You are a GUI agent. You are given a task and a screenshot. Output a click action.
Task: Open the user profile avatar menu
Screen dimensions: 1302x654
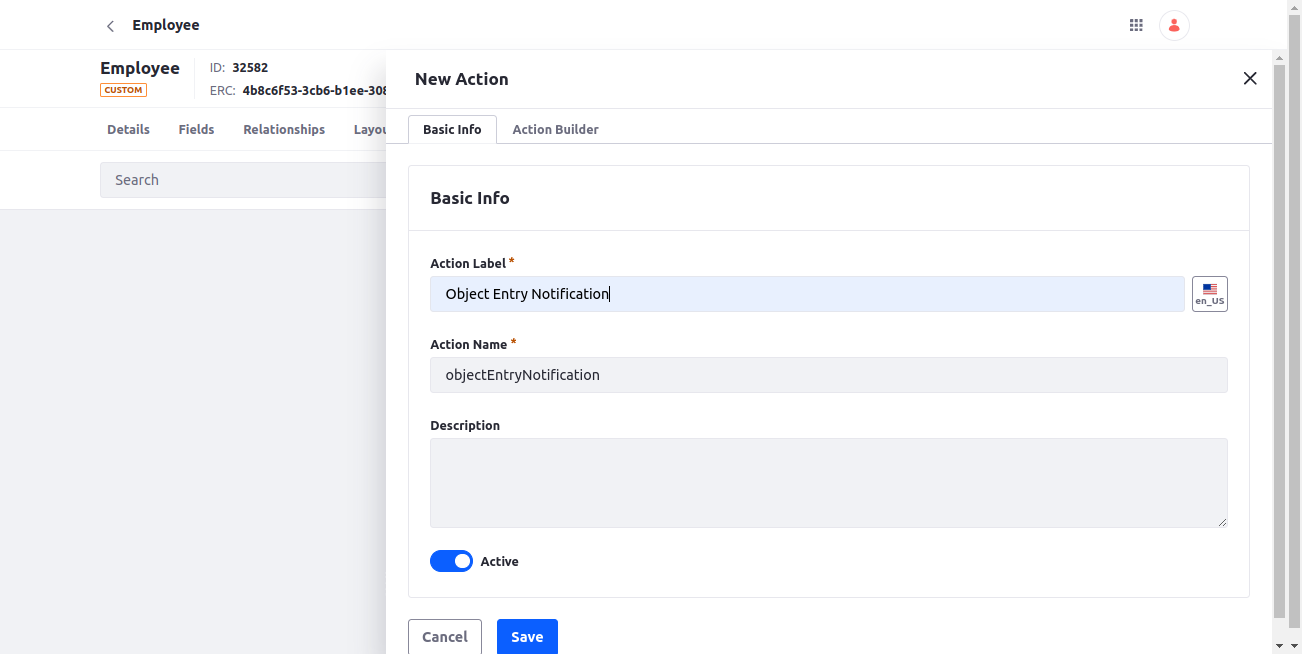[1174, 25]
